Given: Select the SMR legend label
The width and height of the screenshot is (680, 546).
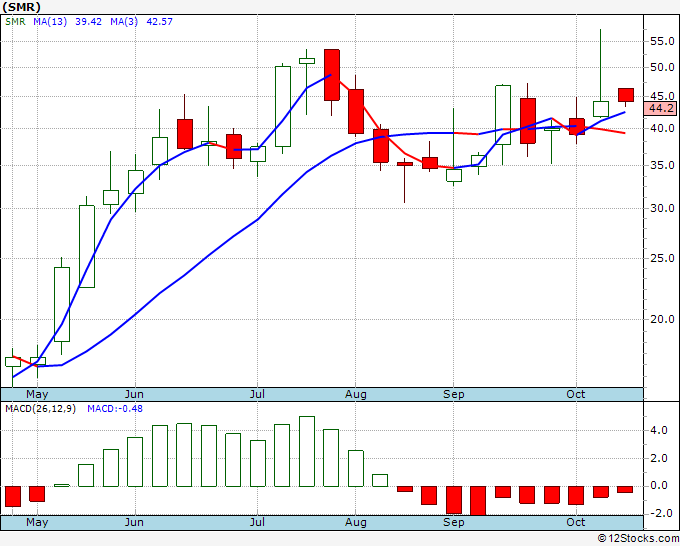Looking at the screenshot, I should click(15, 22).
